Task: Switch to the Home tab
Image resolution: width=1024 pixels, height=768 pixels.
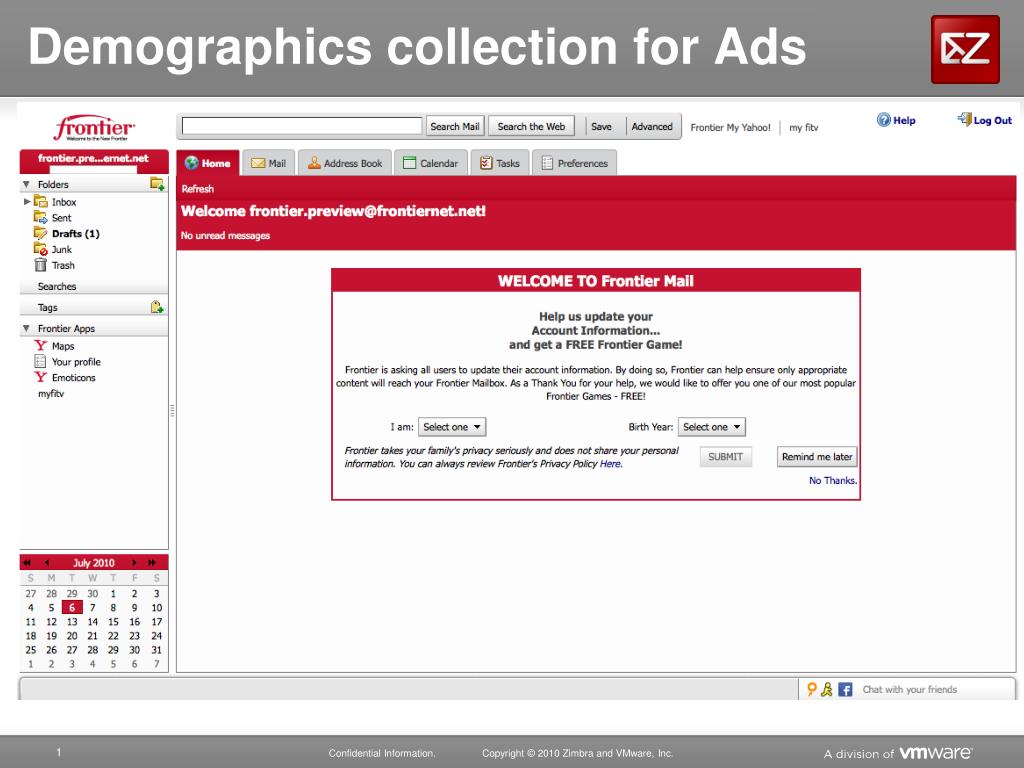Action: click(x=208, y=163)
